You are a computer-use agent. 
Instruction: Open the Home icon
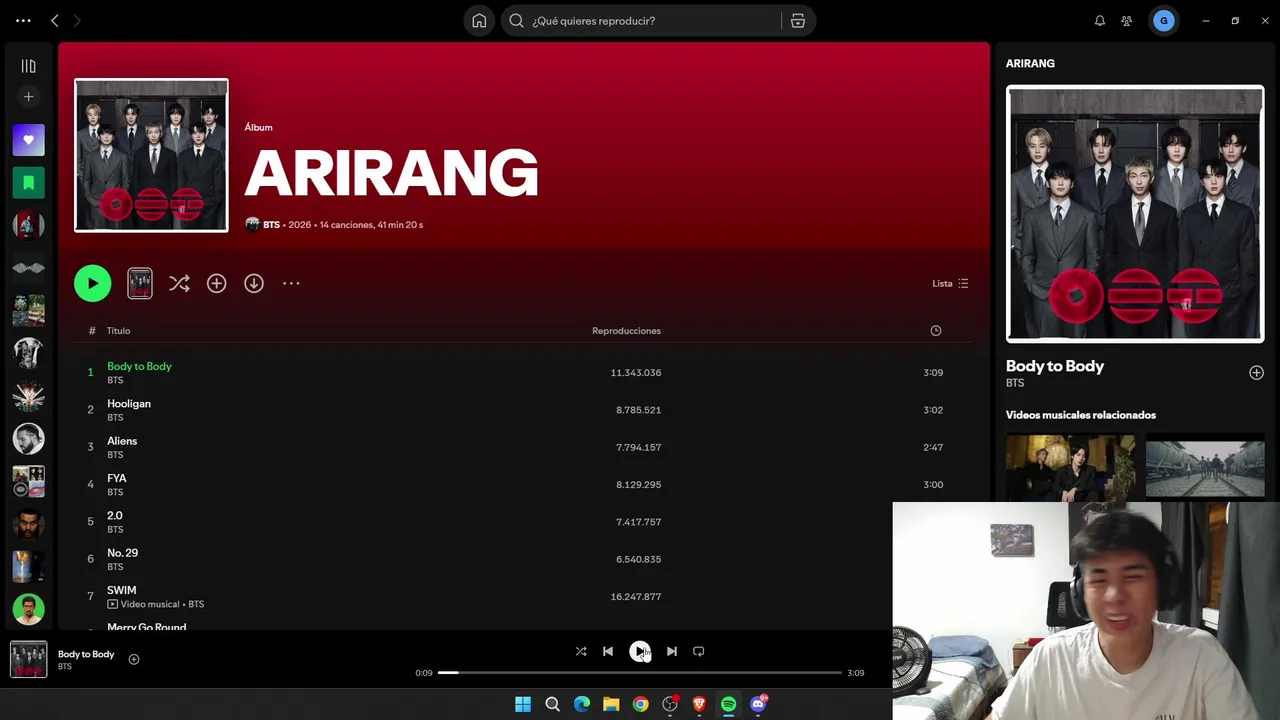(479, 21)
